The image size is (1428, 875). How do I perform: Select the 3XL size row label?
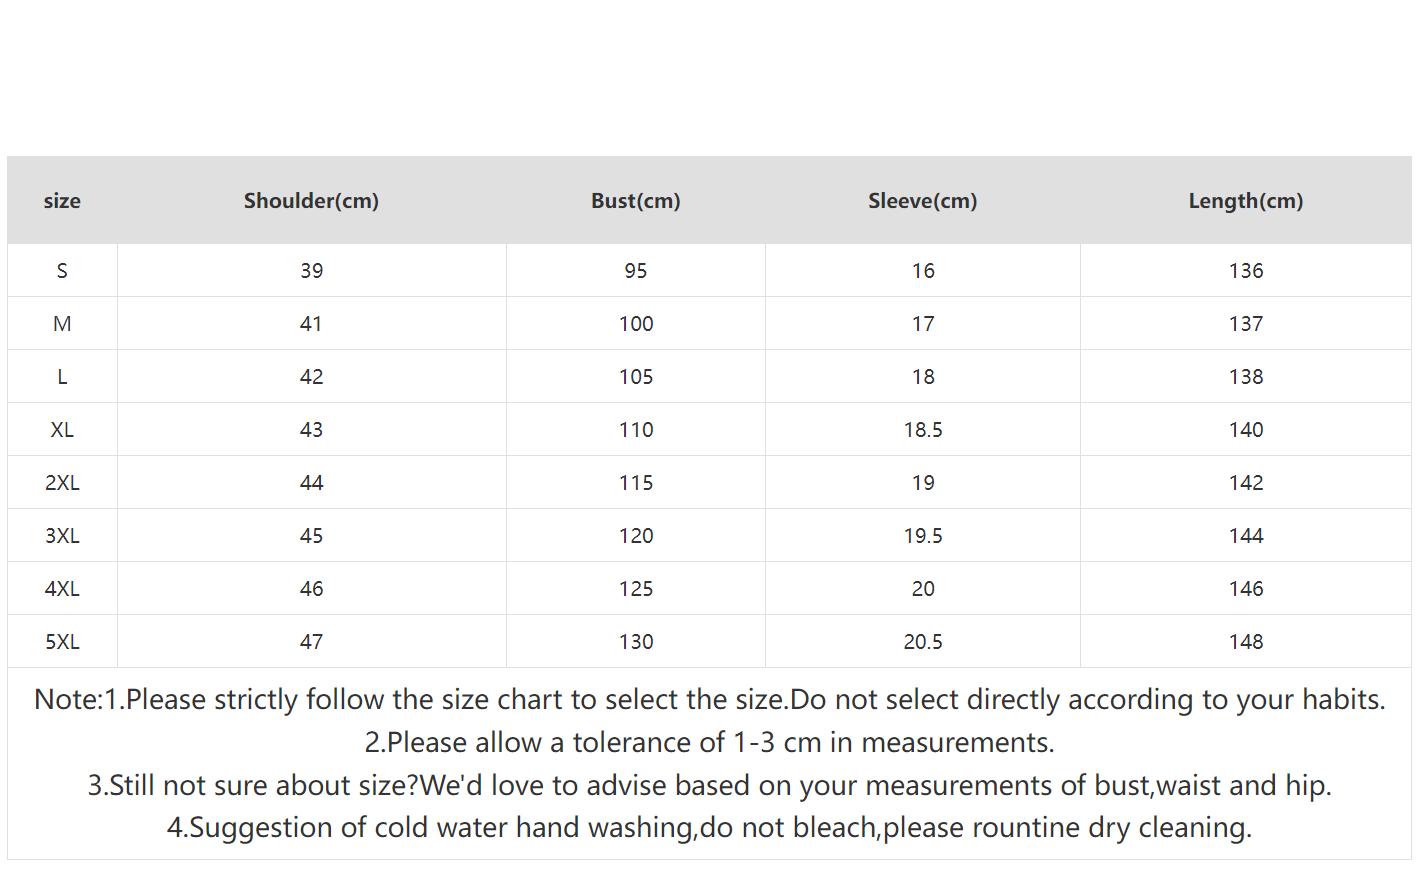pyautogui.click(x=62, y=536)
